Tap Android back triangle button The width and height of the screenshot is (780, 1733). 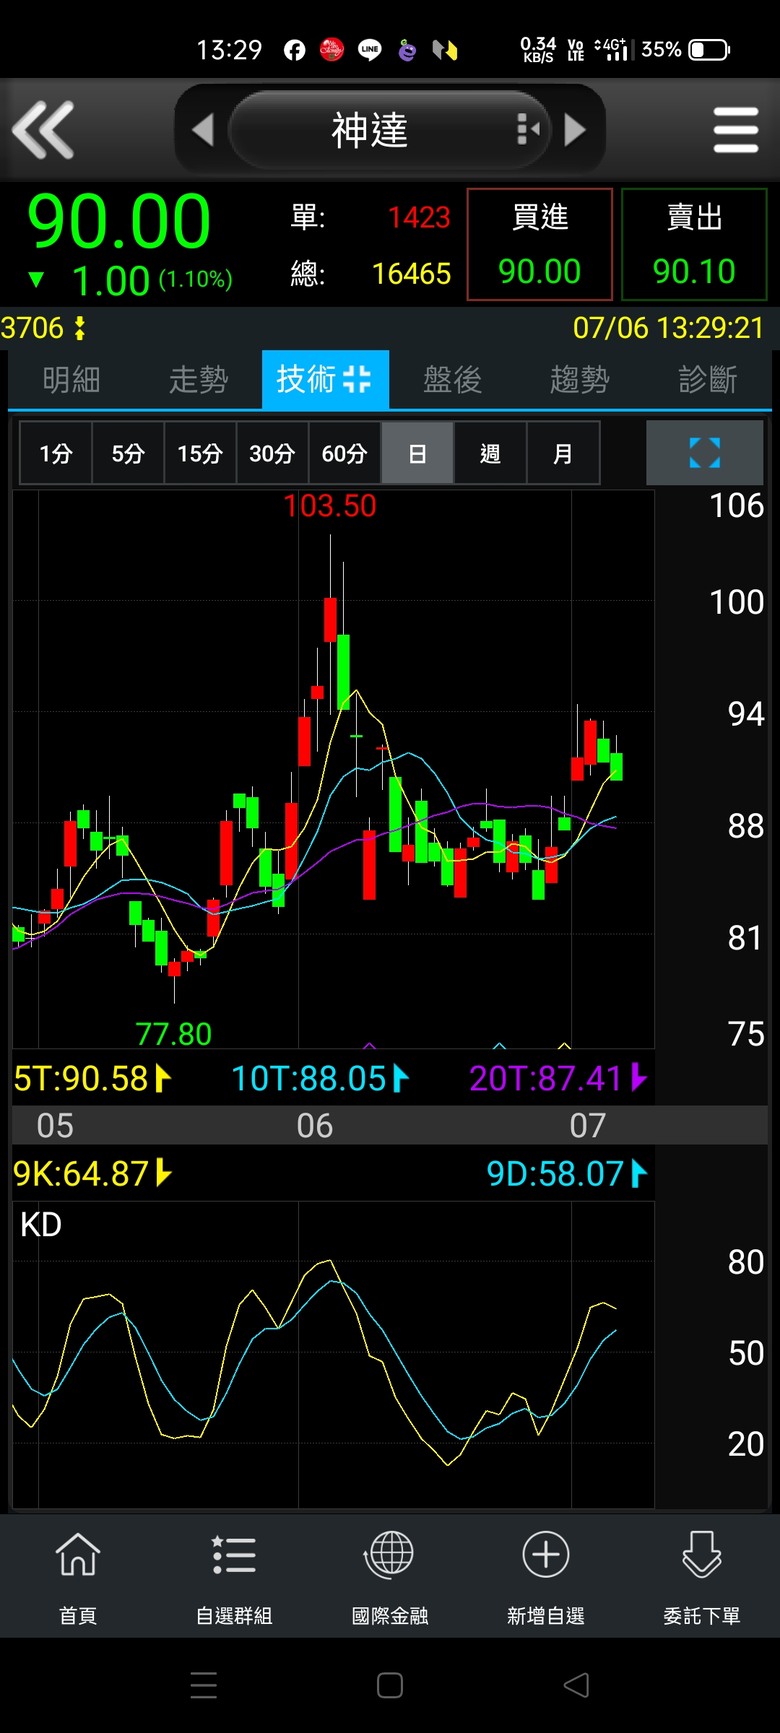(576, 1685)
